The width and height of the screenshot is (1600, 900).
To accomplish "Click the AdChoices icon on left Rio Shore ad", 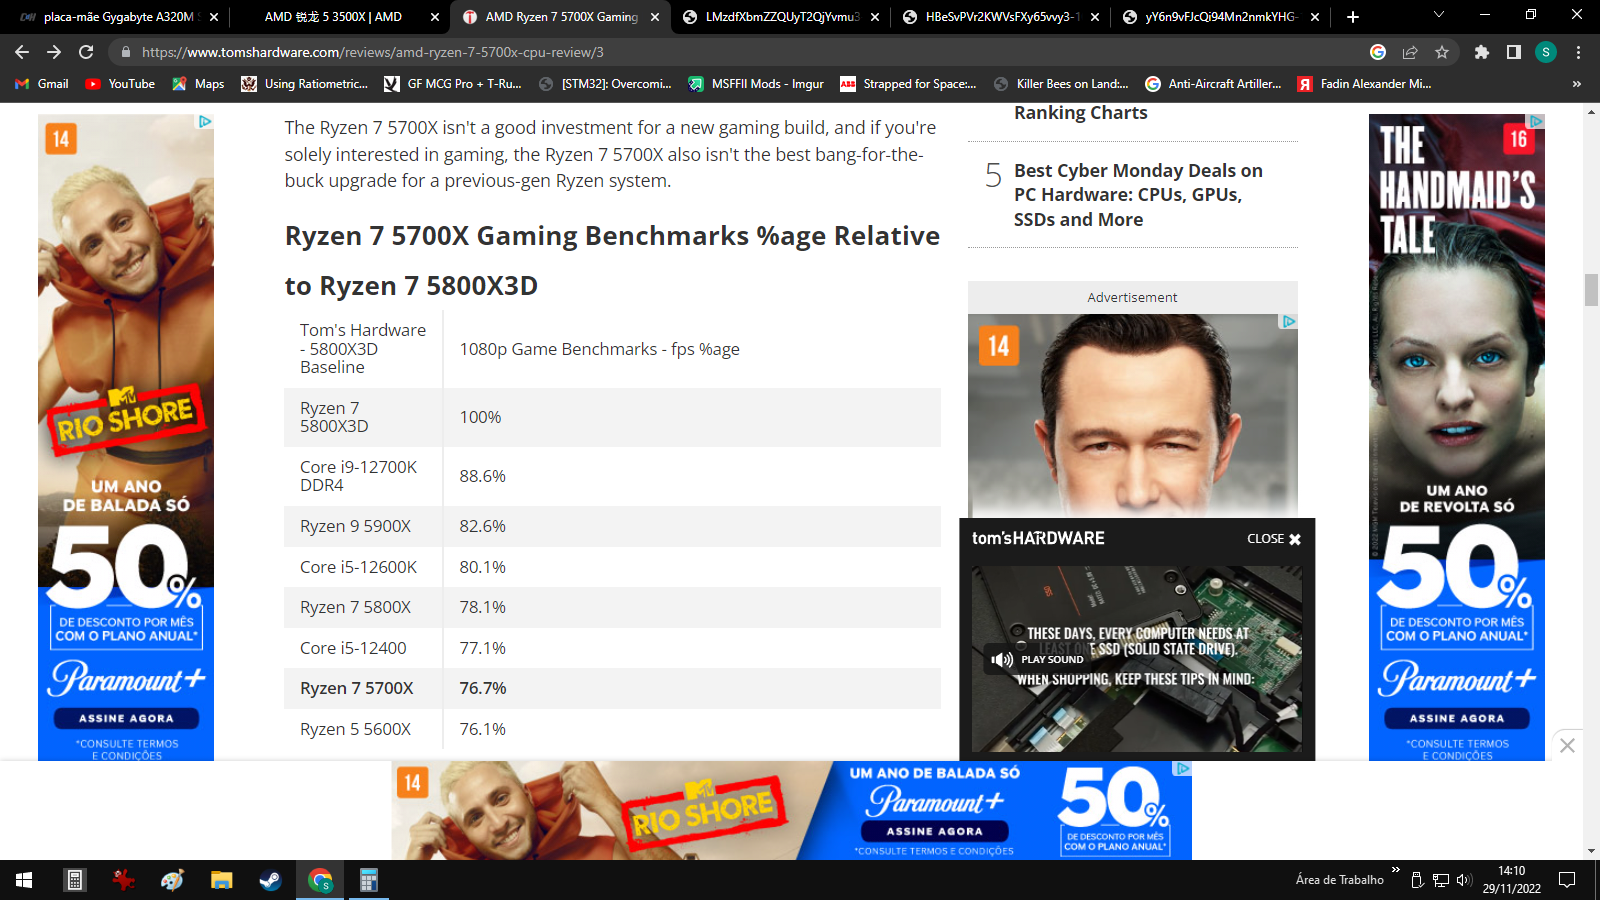I will pos(205,121).
